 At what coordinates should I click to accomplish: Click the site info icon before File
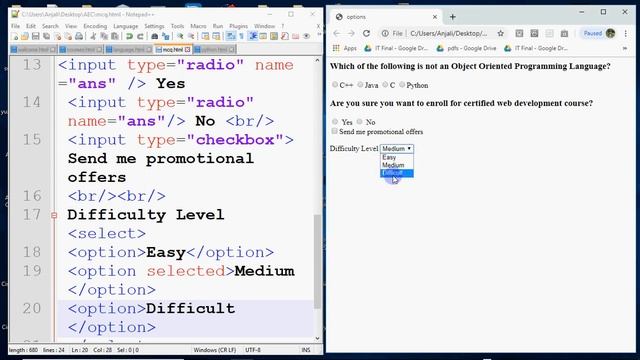point(385,33)
